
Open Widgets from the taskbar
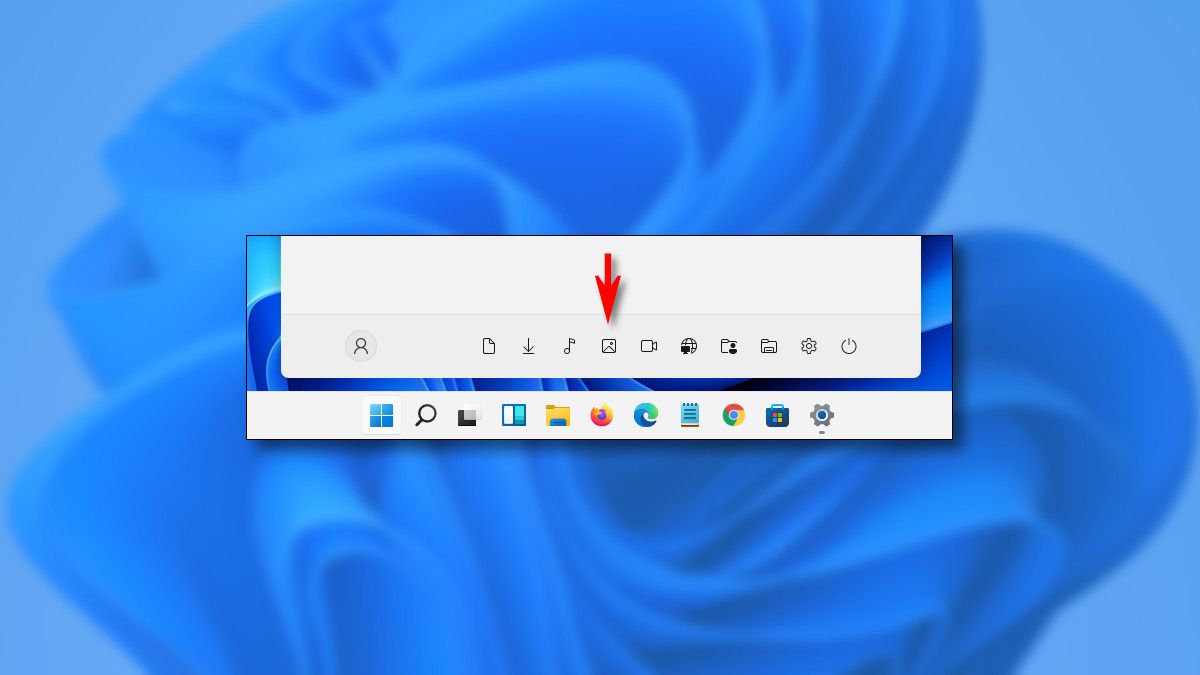[x=514, y=415]
